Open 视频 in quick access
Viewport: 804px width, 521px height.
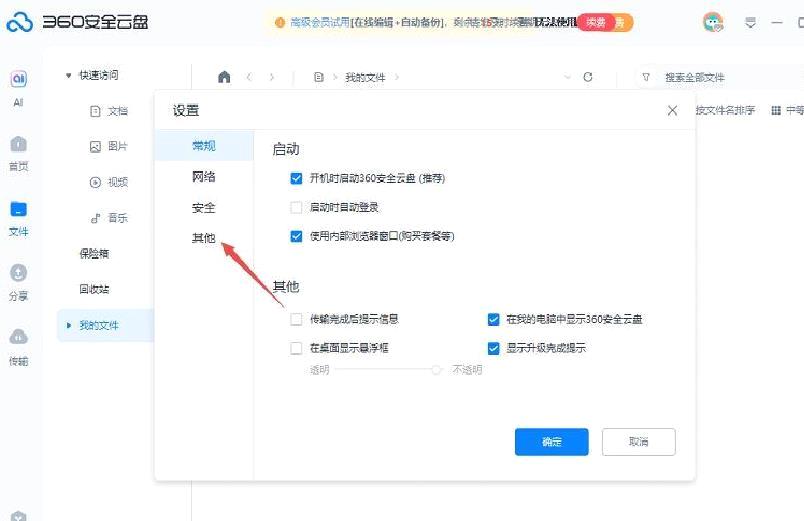click(x=109, y=182)
